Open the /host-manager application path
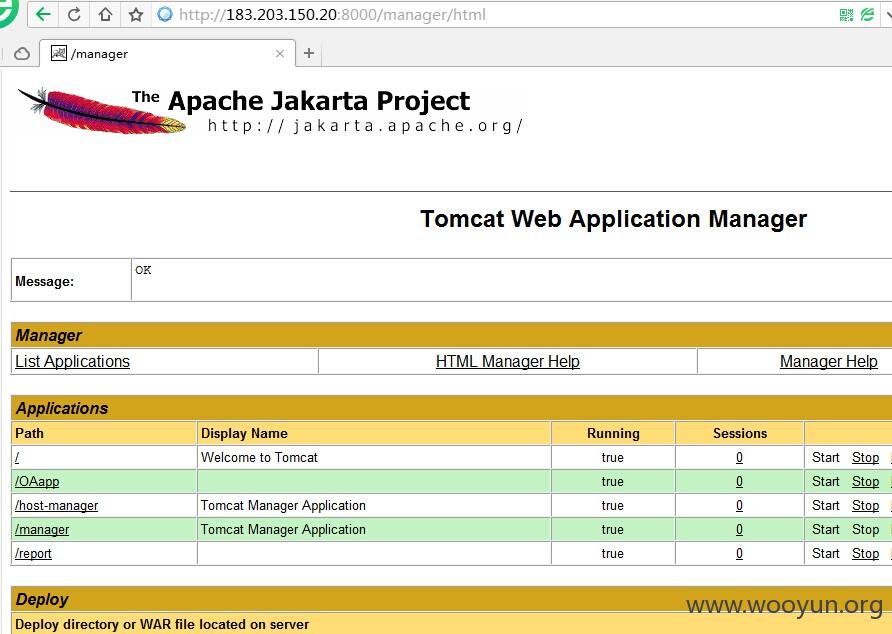This screenshot has width=892, height=634. tap(56, 505)
